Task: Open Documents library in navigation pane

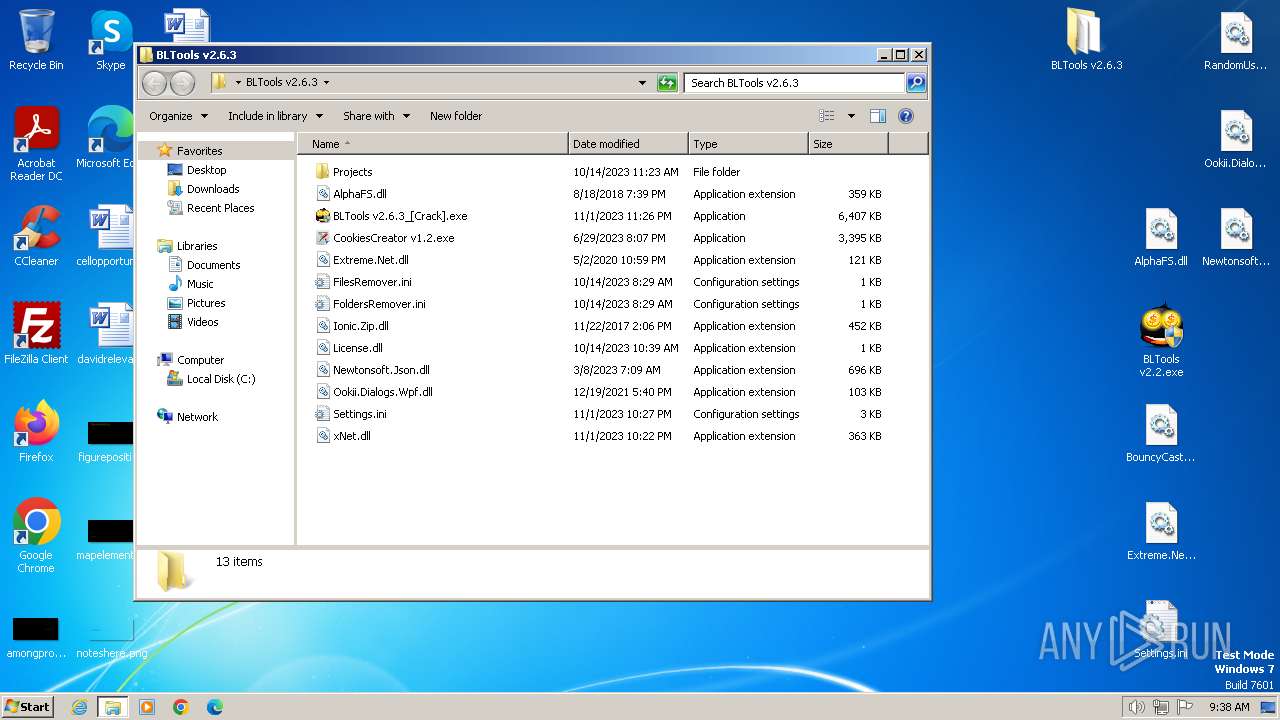Action: (x=213, y=265)
